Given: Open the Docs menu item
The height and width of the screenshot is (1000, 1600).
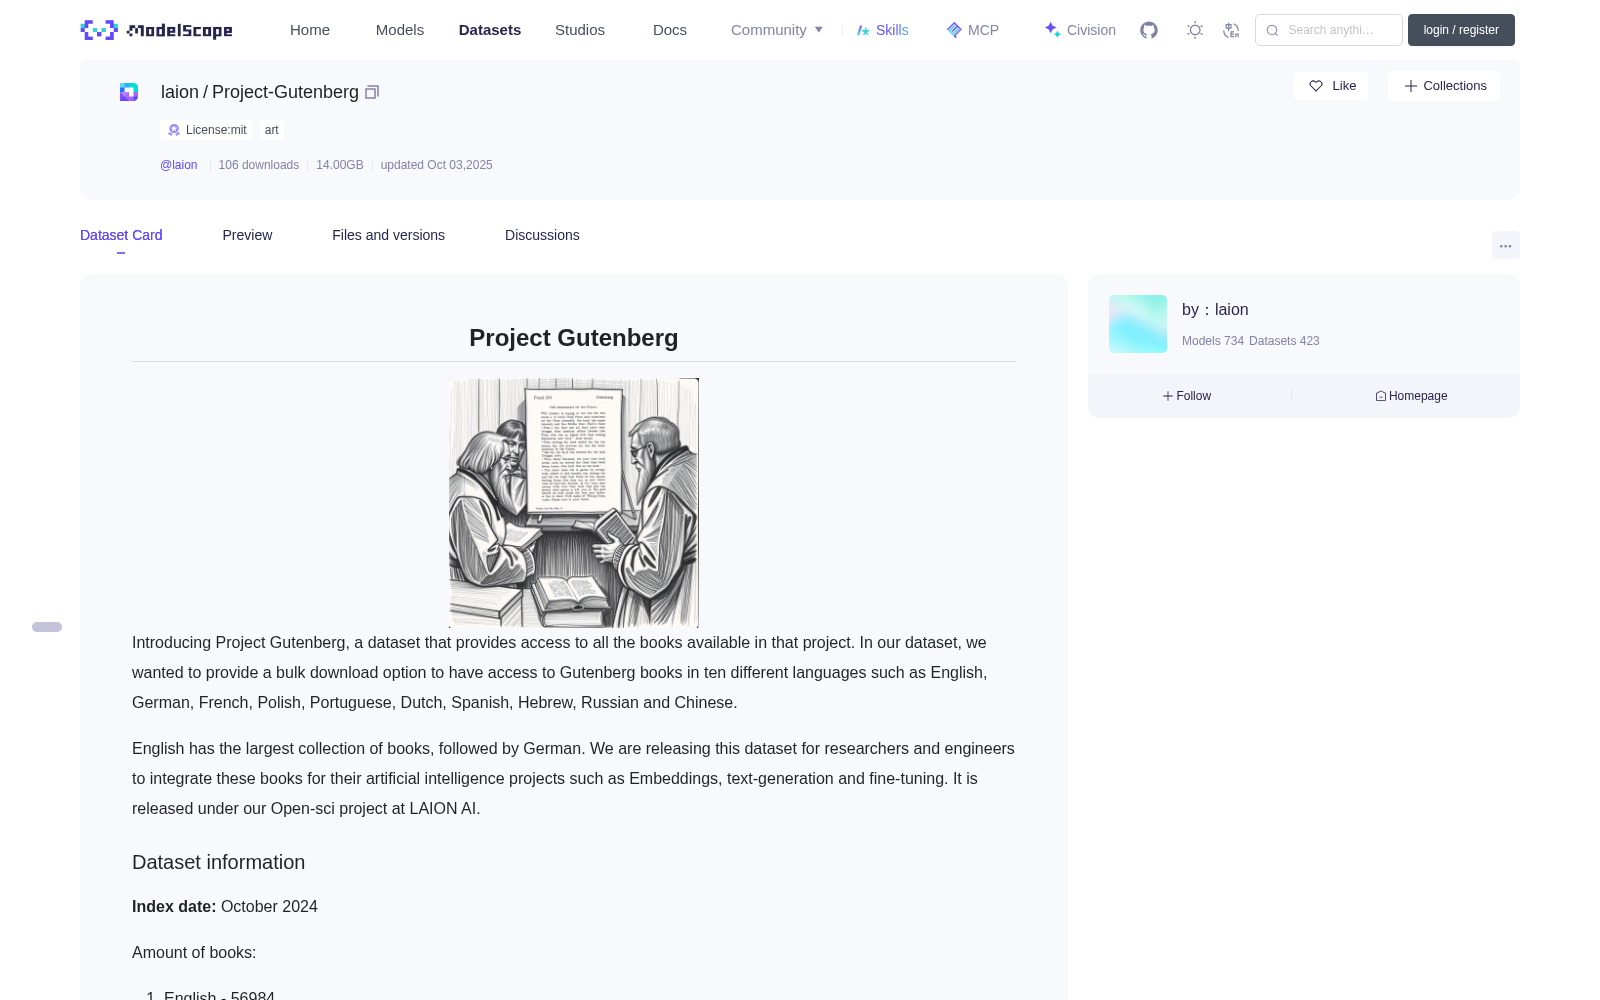Looking at the screenshot, I should [x=670, y=30].
